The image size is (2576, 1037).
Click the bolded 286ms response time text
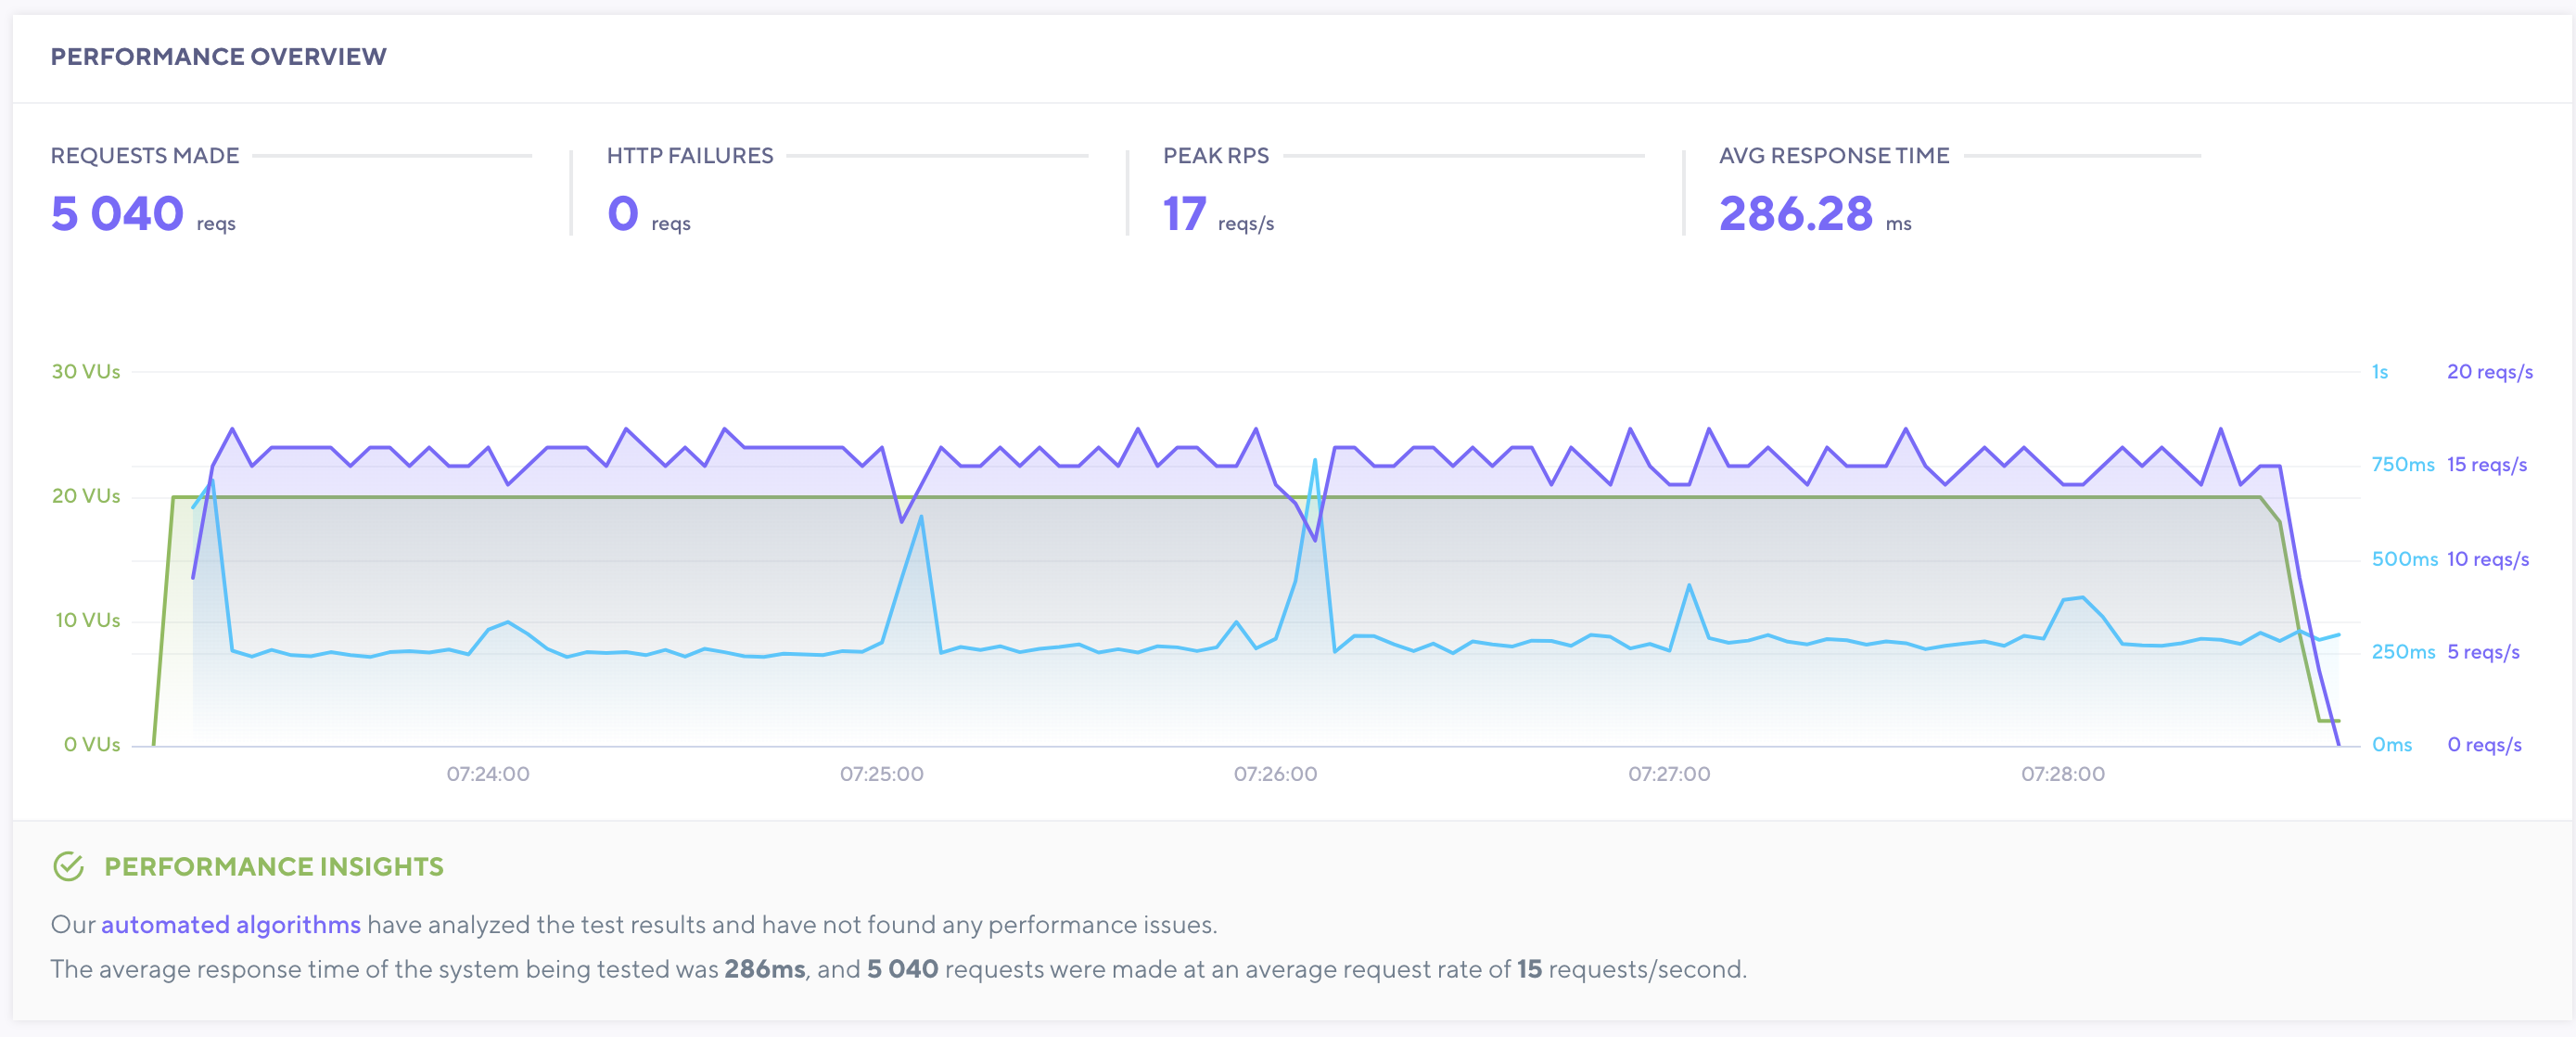pos(764,968)
